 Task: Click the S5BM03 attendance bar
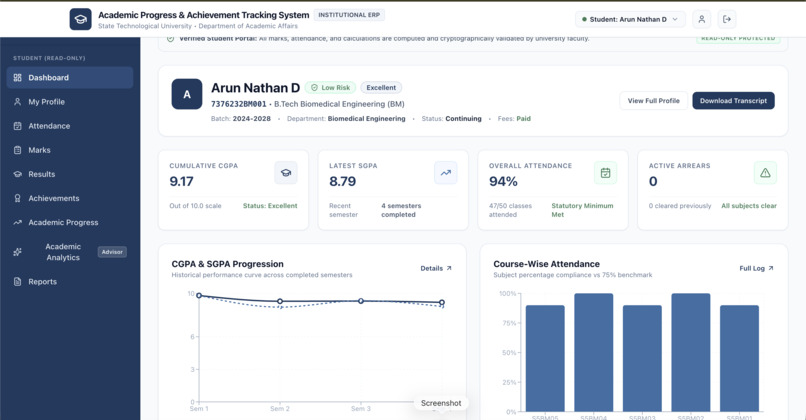642,358
